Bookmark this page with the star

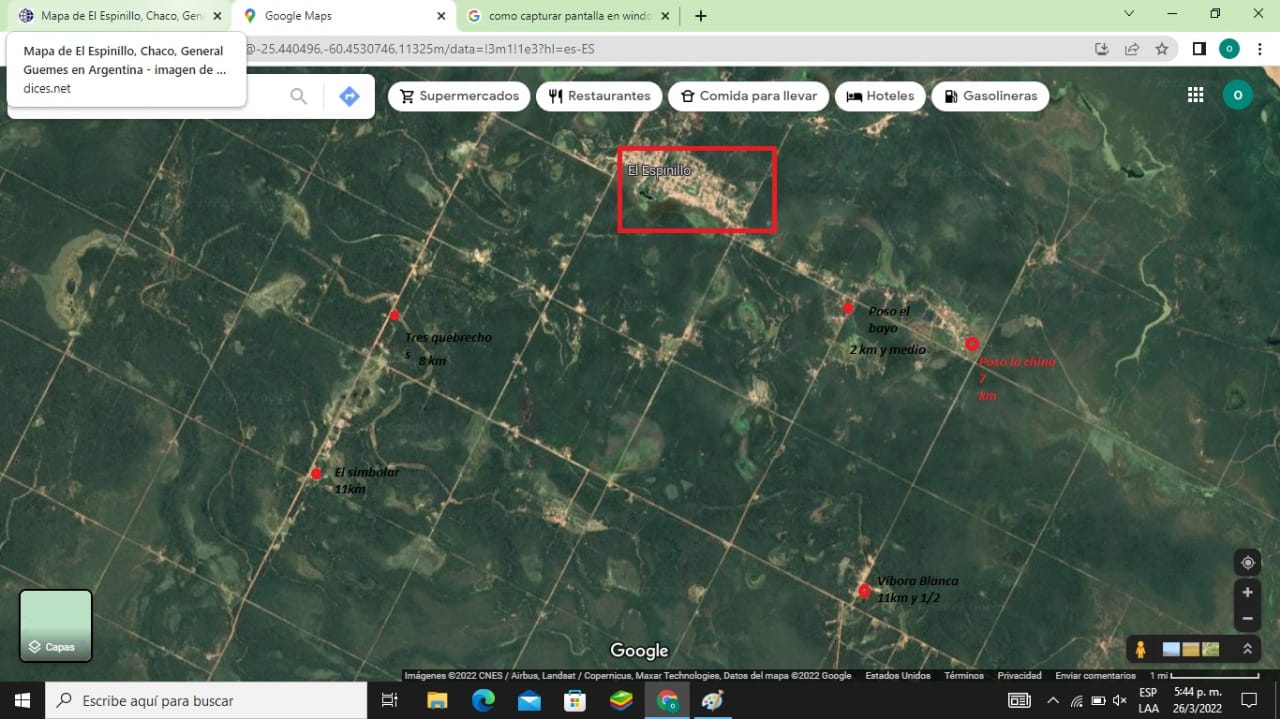tap(1161, 48)
